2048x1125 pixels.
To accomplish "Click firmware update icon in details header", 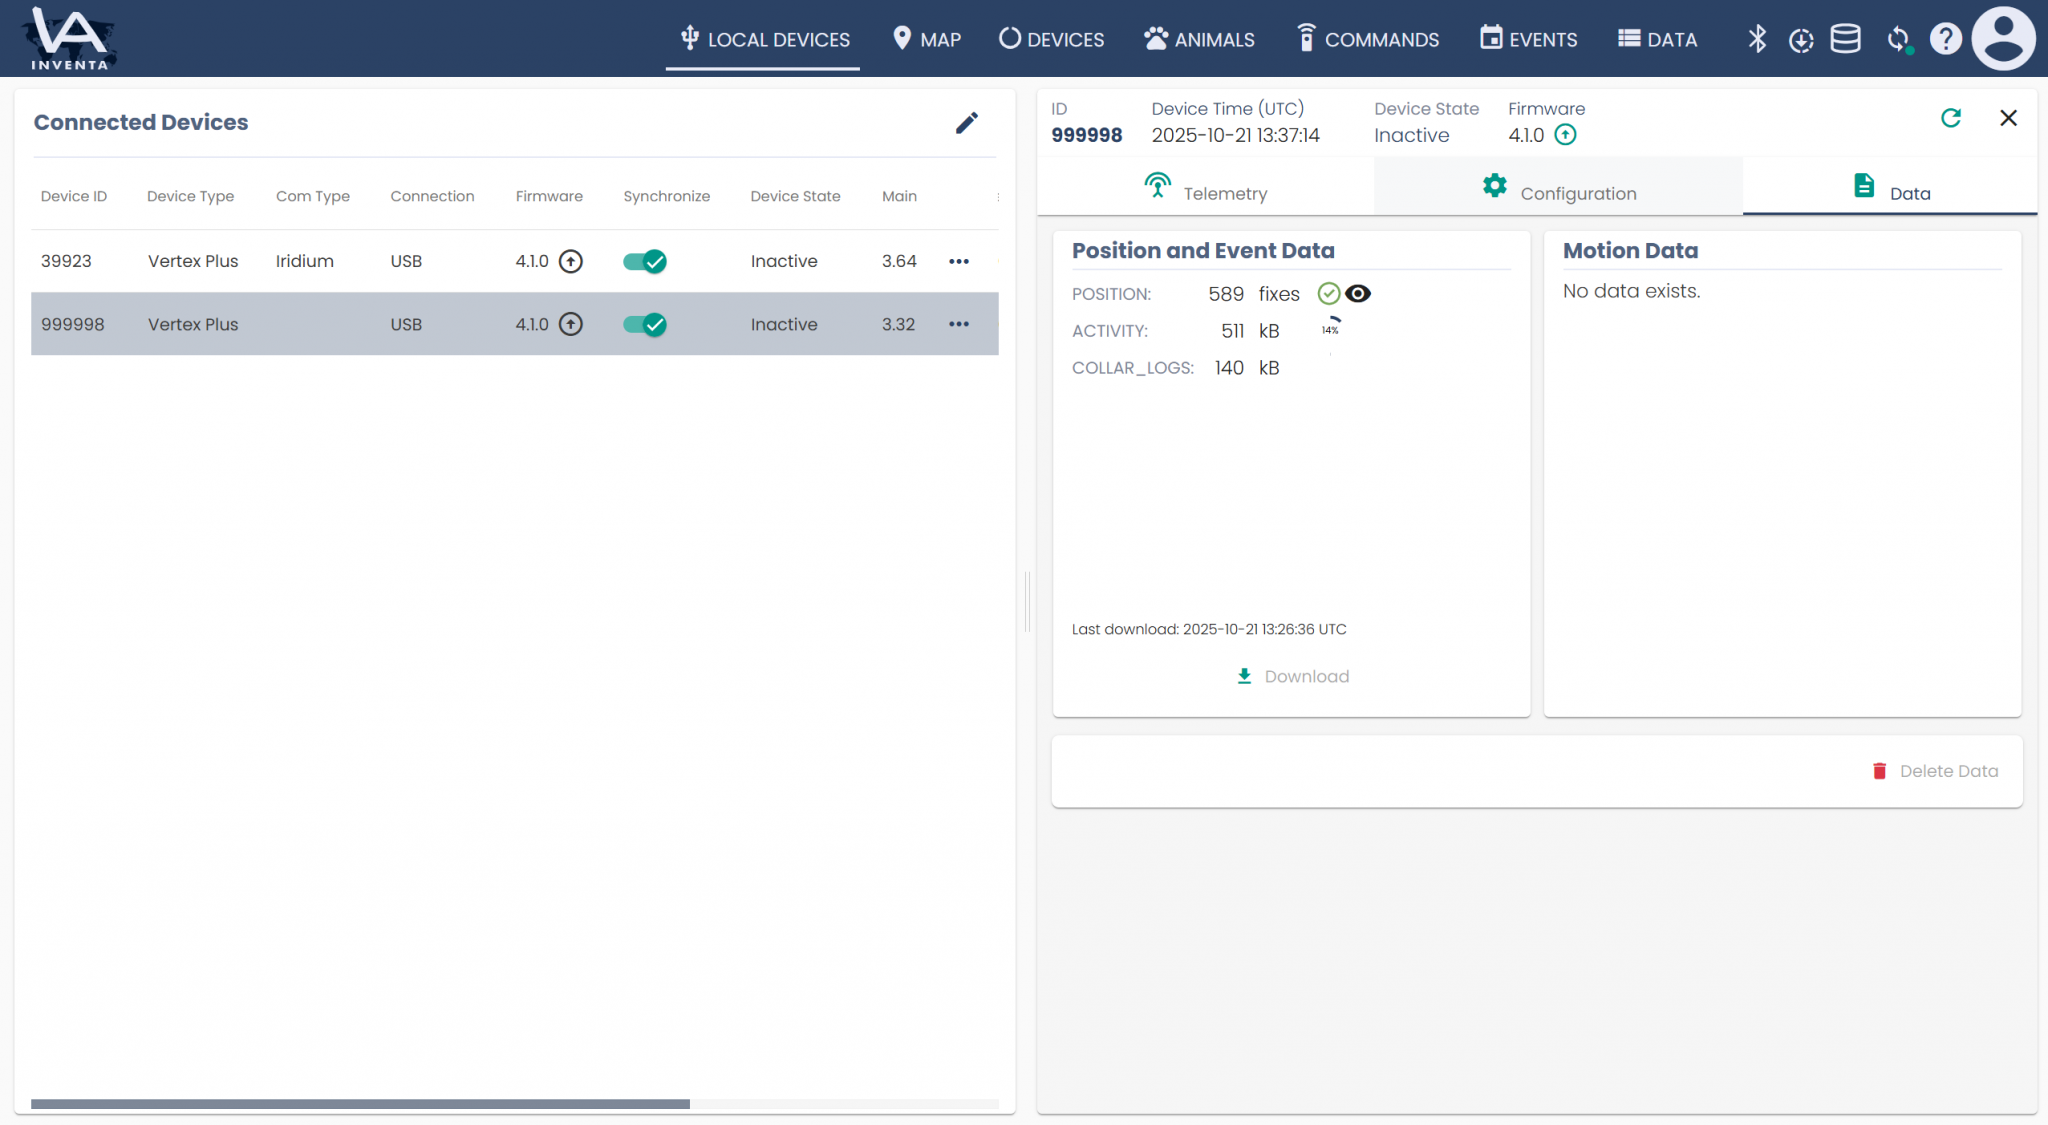I will [x=1566, y=135].
